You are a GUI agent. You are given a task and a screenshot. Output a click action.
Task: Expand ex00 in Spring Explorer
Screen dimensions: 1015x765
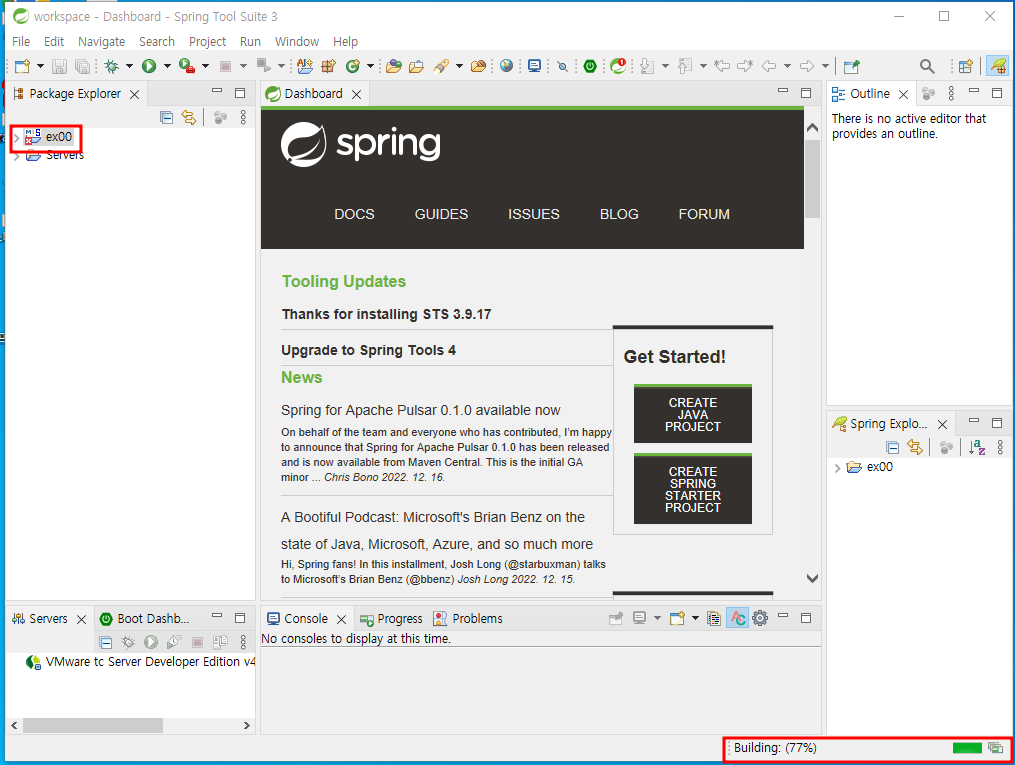837,467
